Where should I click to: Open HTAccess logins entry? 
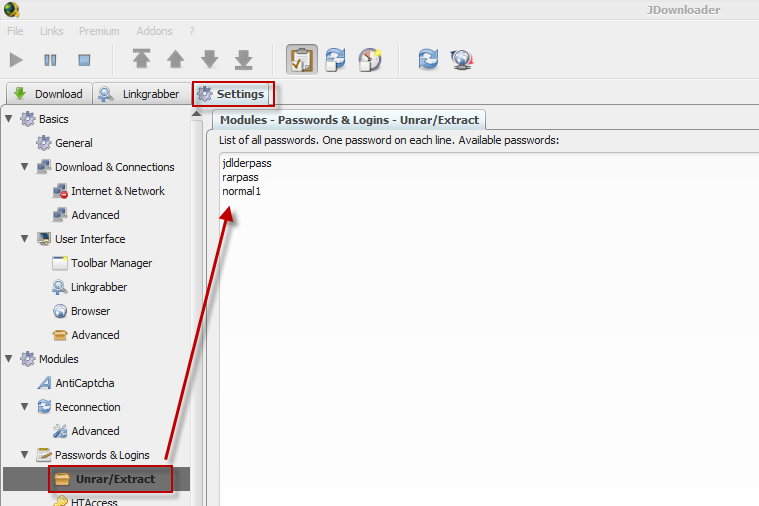click(x=94, y=502)
